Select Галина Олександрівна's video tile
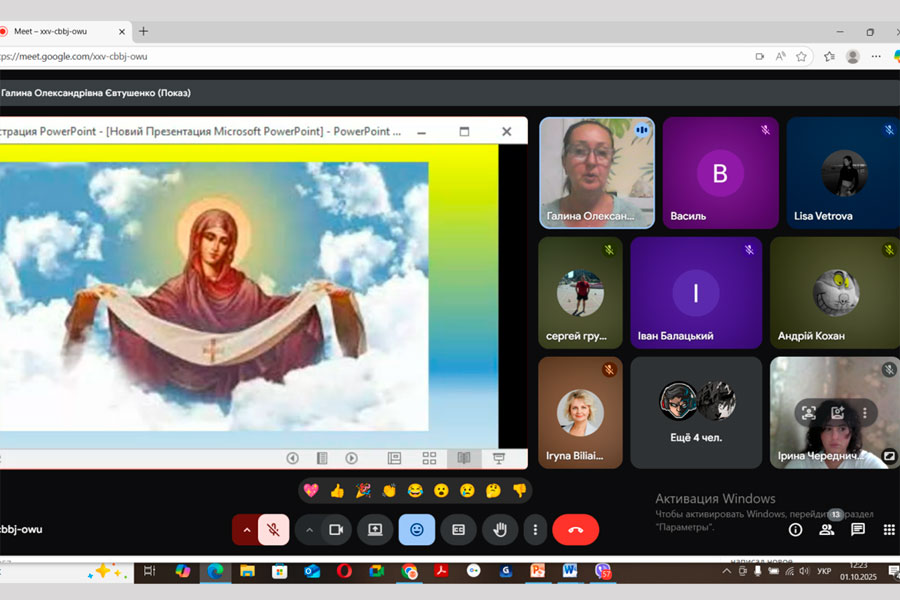Viewport: 900px width, 600px height. (x=597, y=172)
